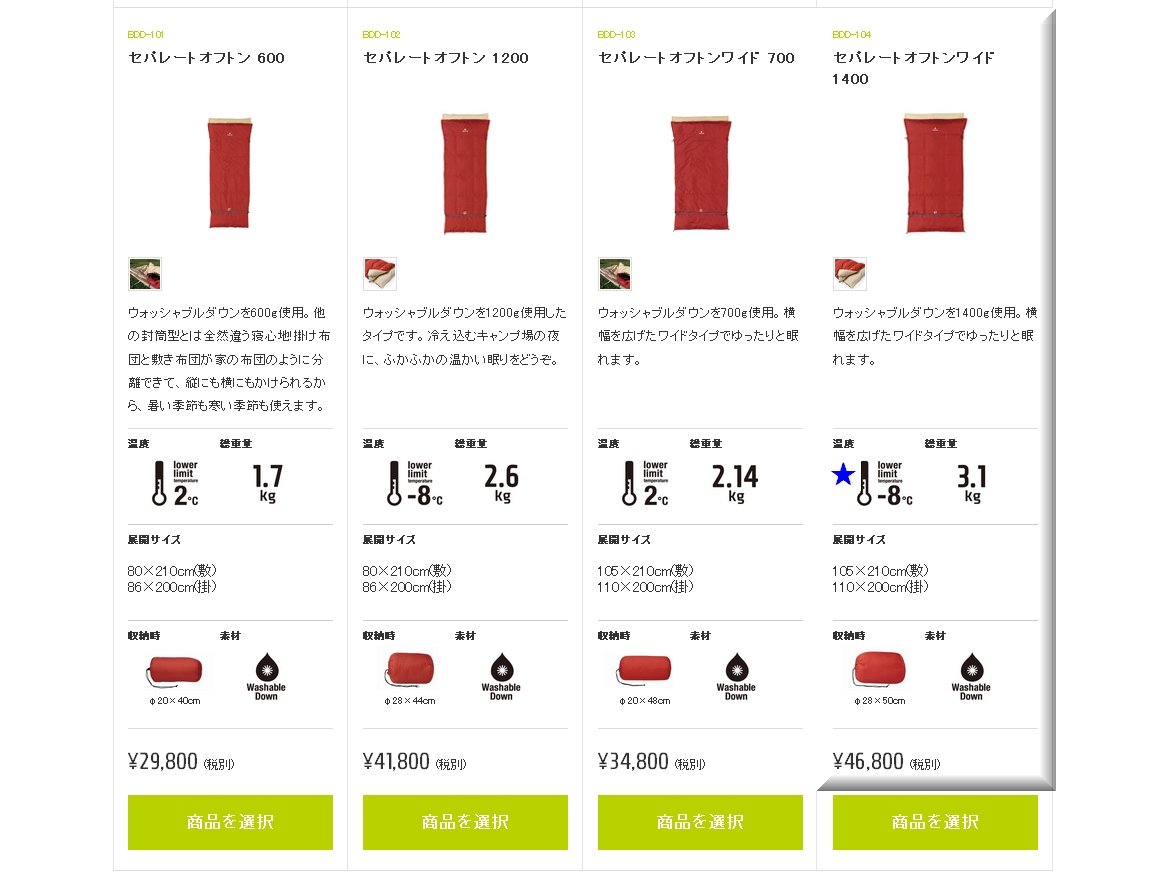1163x881 pixels.
Task: Click the thermometer icon showing -8°C for BDD-102
Action: point(395,483)
